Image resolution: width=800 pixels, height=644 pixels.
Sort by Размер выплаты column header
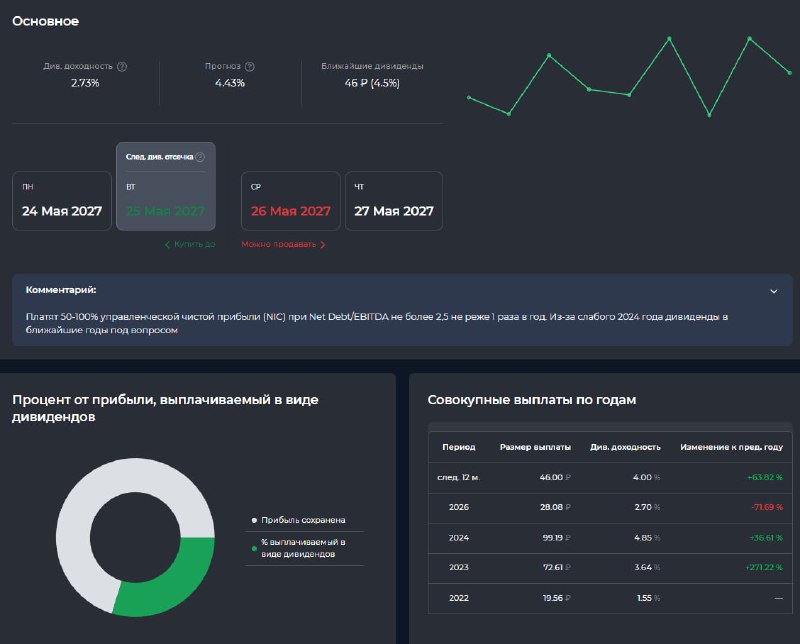pyautogui.click(x=535, y=447)
